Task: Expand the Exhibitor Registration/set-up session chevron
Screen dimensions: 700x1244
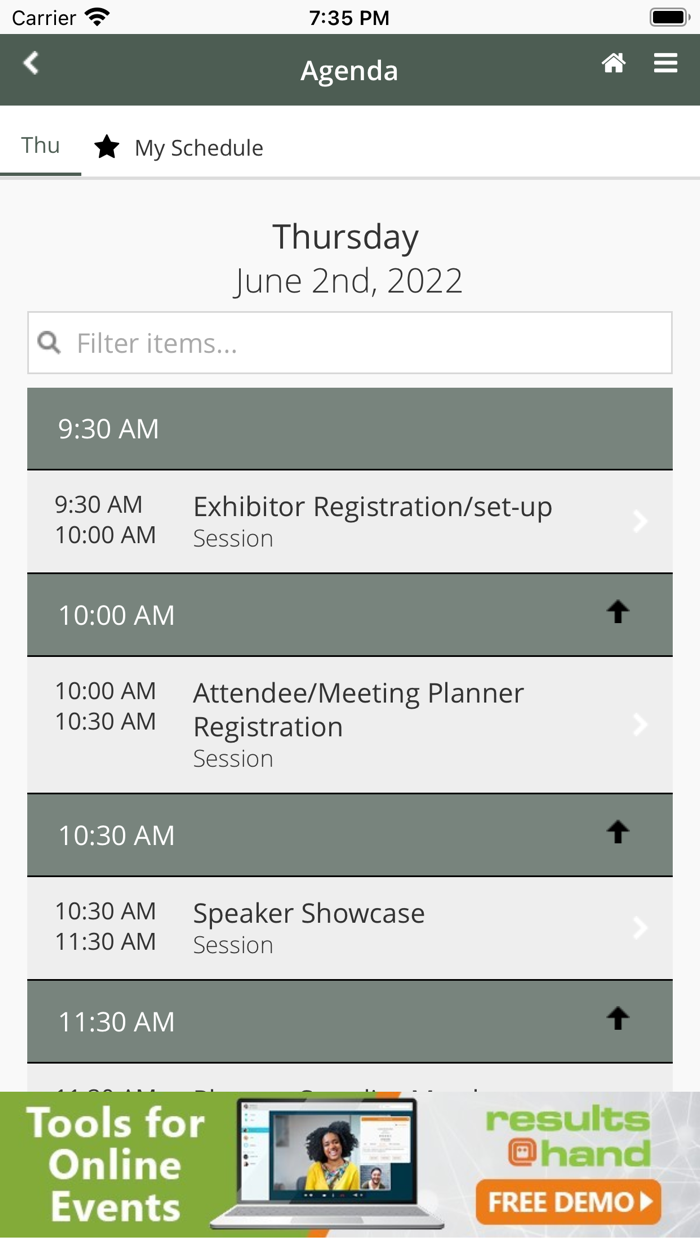Action: [x=640, y=520]
